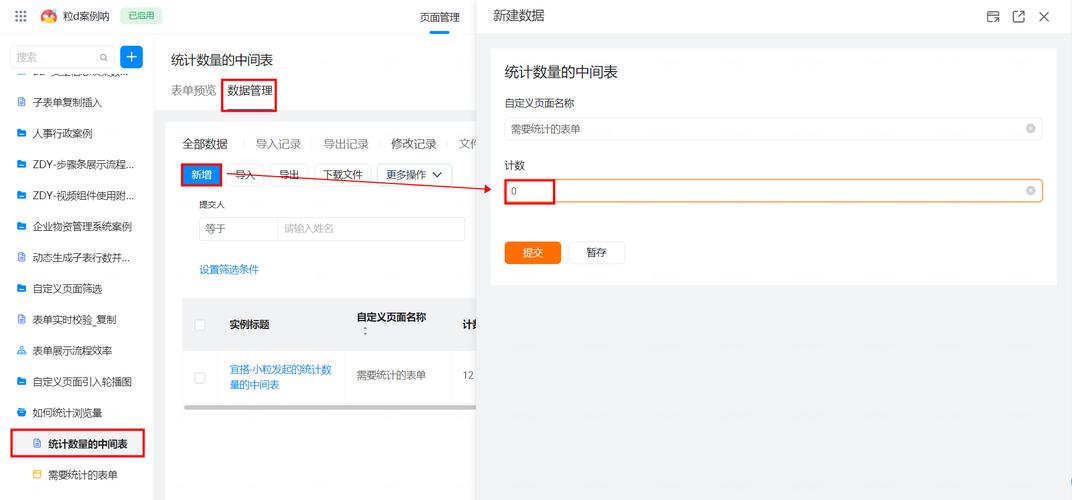Click the document icon of 动态生成子表行数并
The height and width of the screenshot is (500, 1072).
pyautogui.click(x=21, y=257)
